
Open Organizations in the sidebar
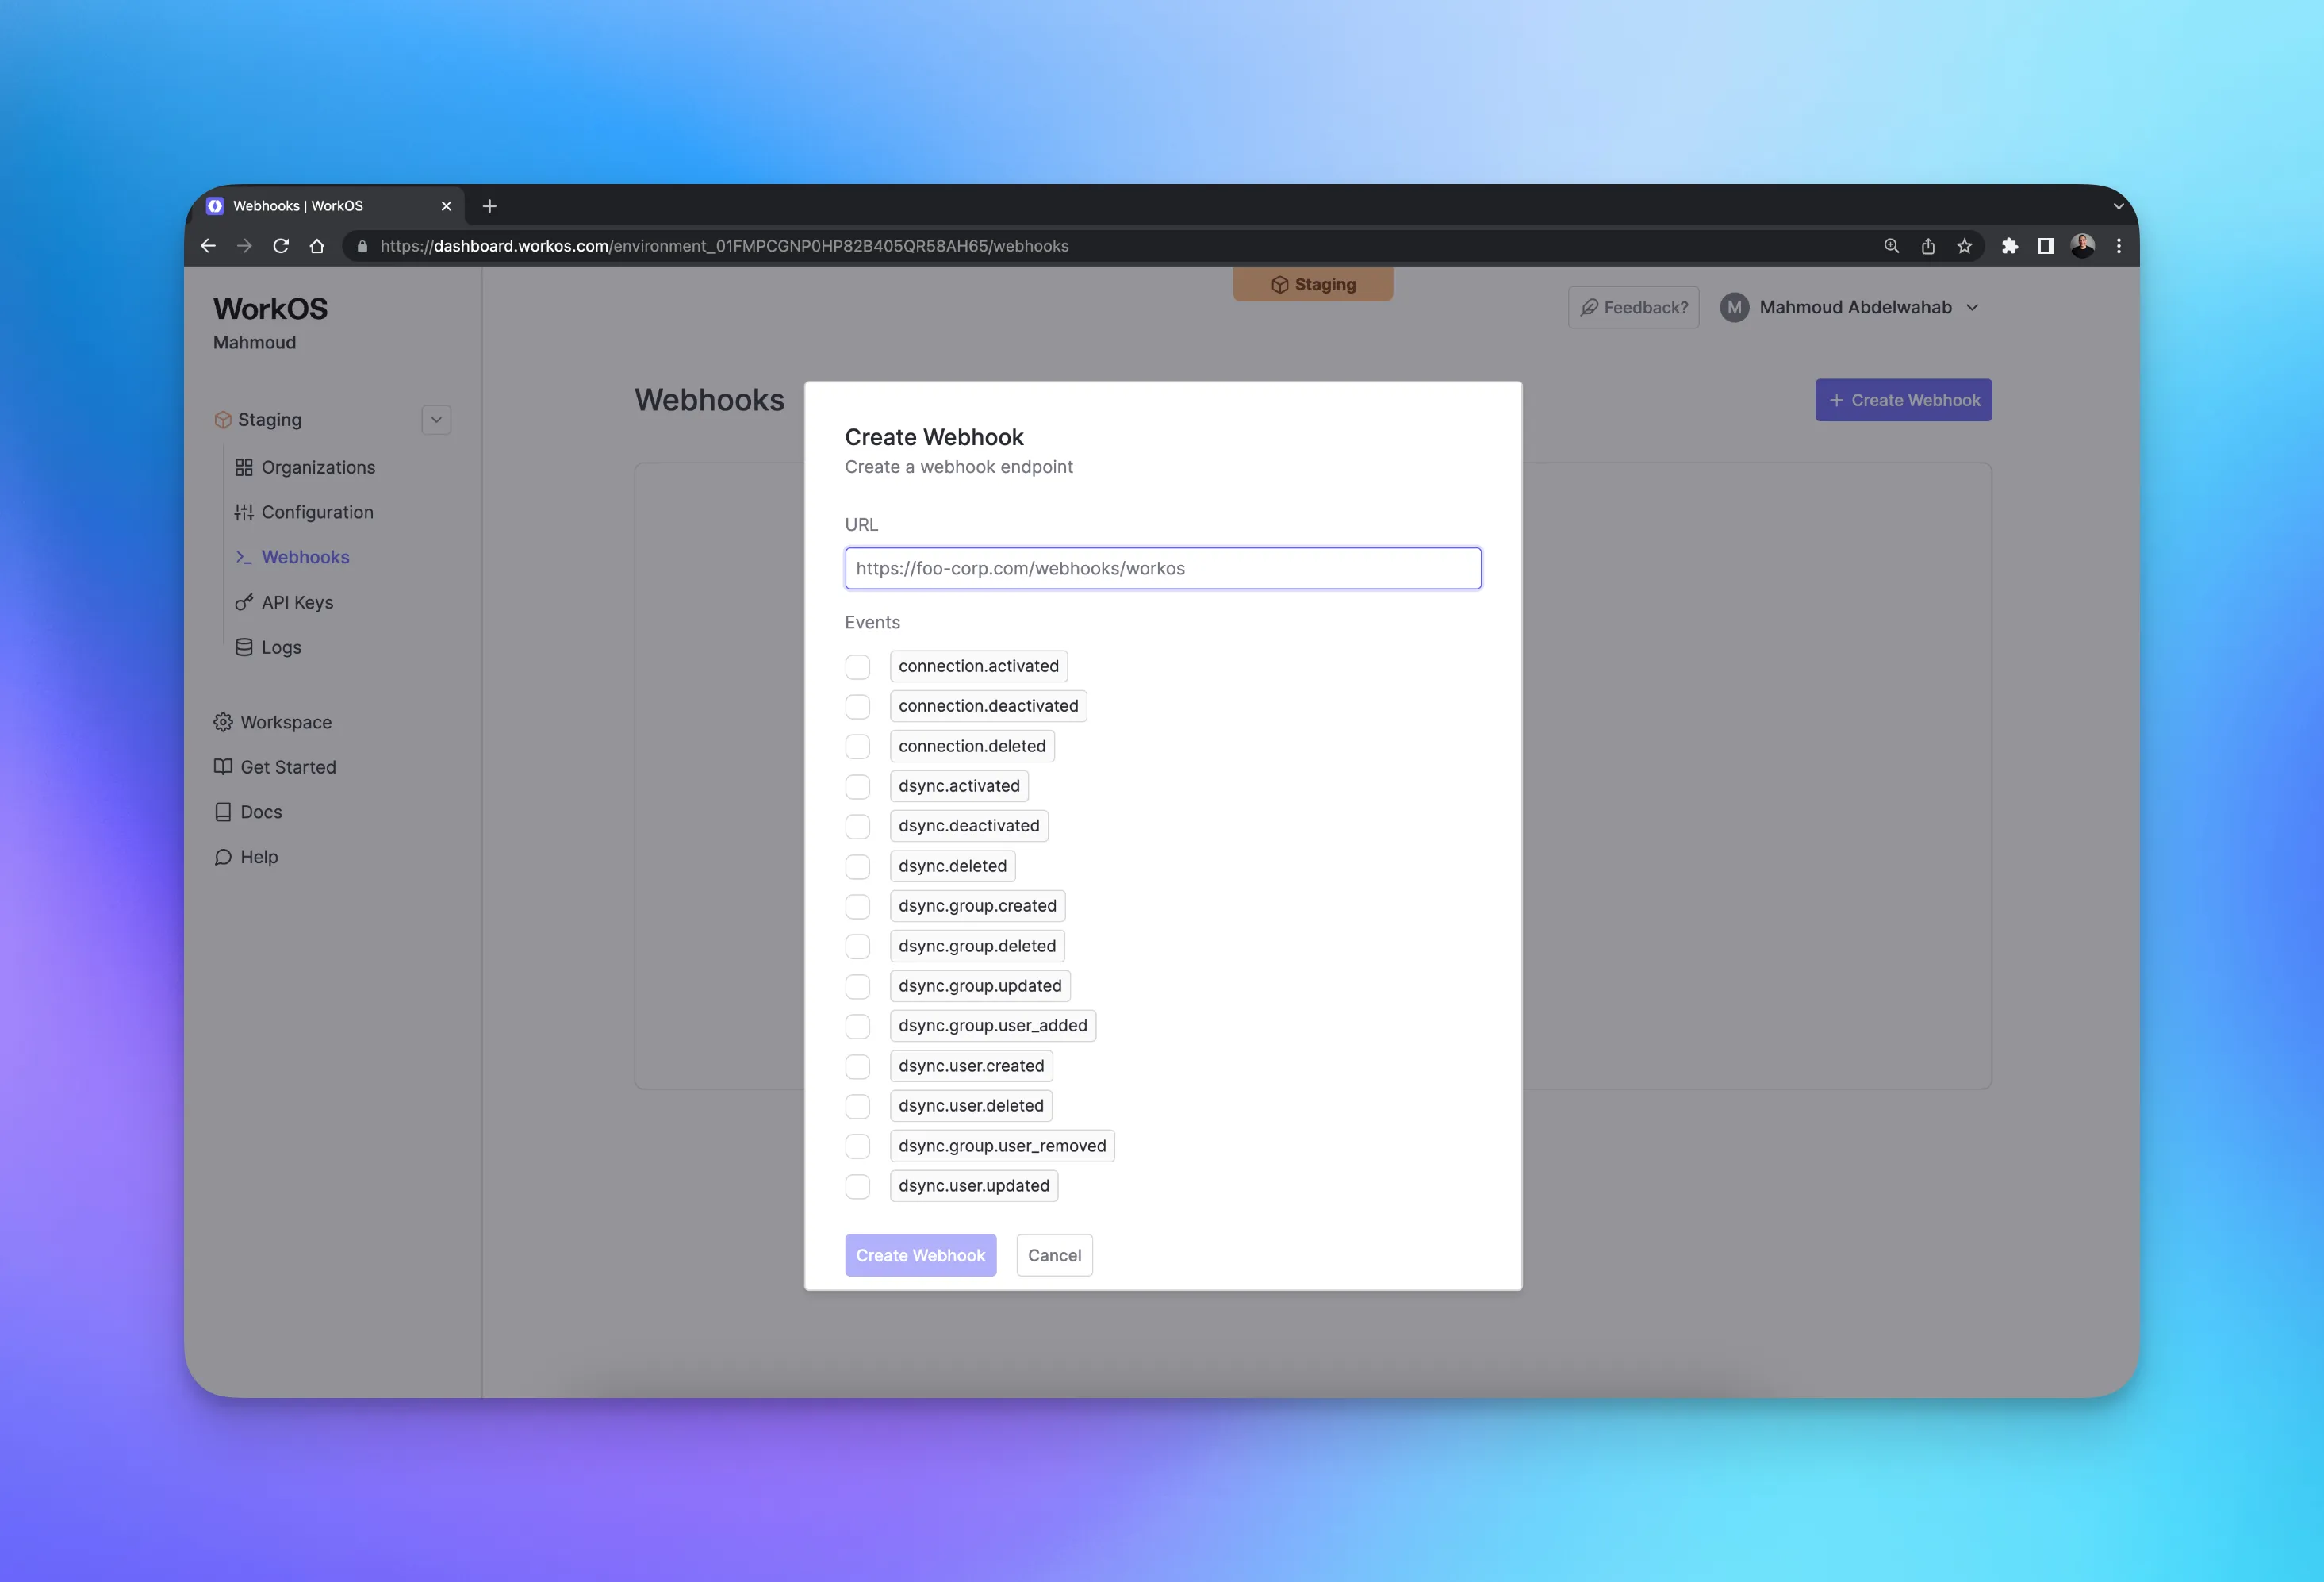(305, 467)
